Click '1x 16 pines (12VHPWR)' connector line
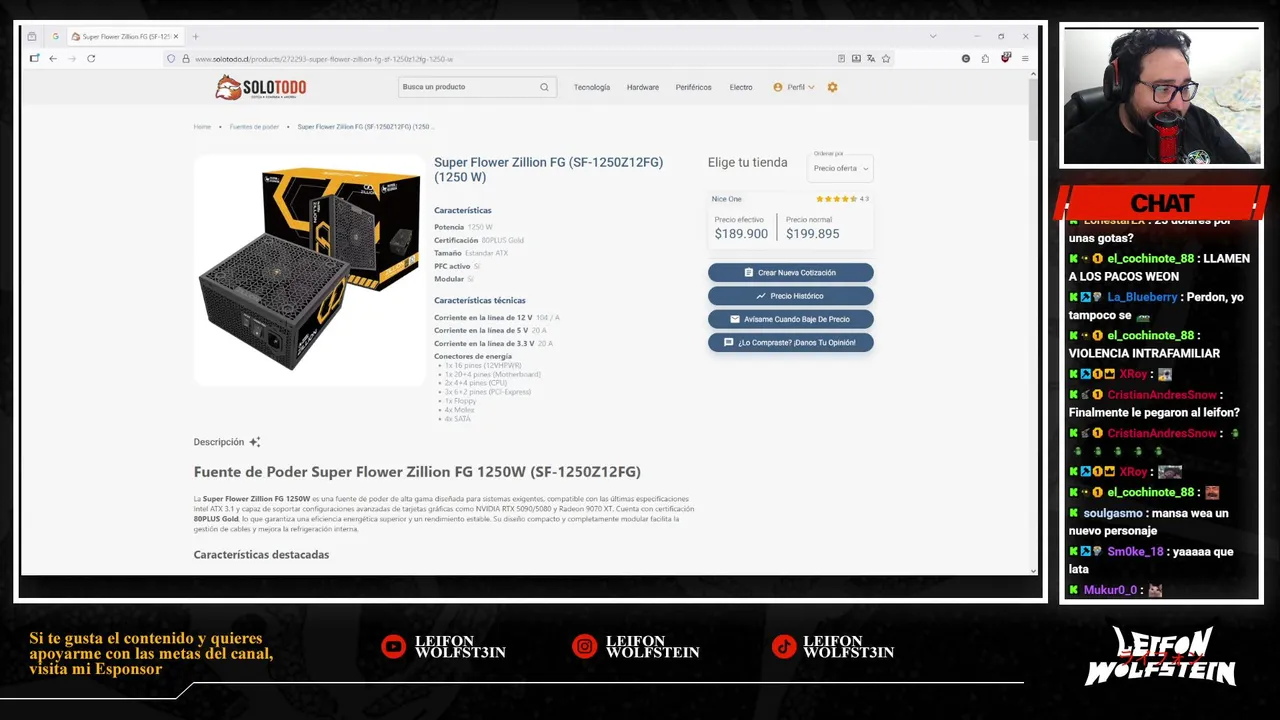The height and width of the screenshot is (720, 1280). (483, 366)
